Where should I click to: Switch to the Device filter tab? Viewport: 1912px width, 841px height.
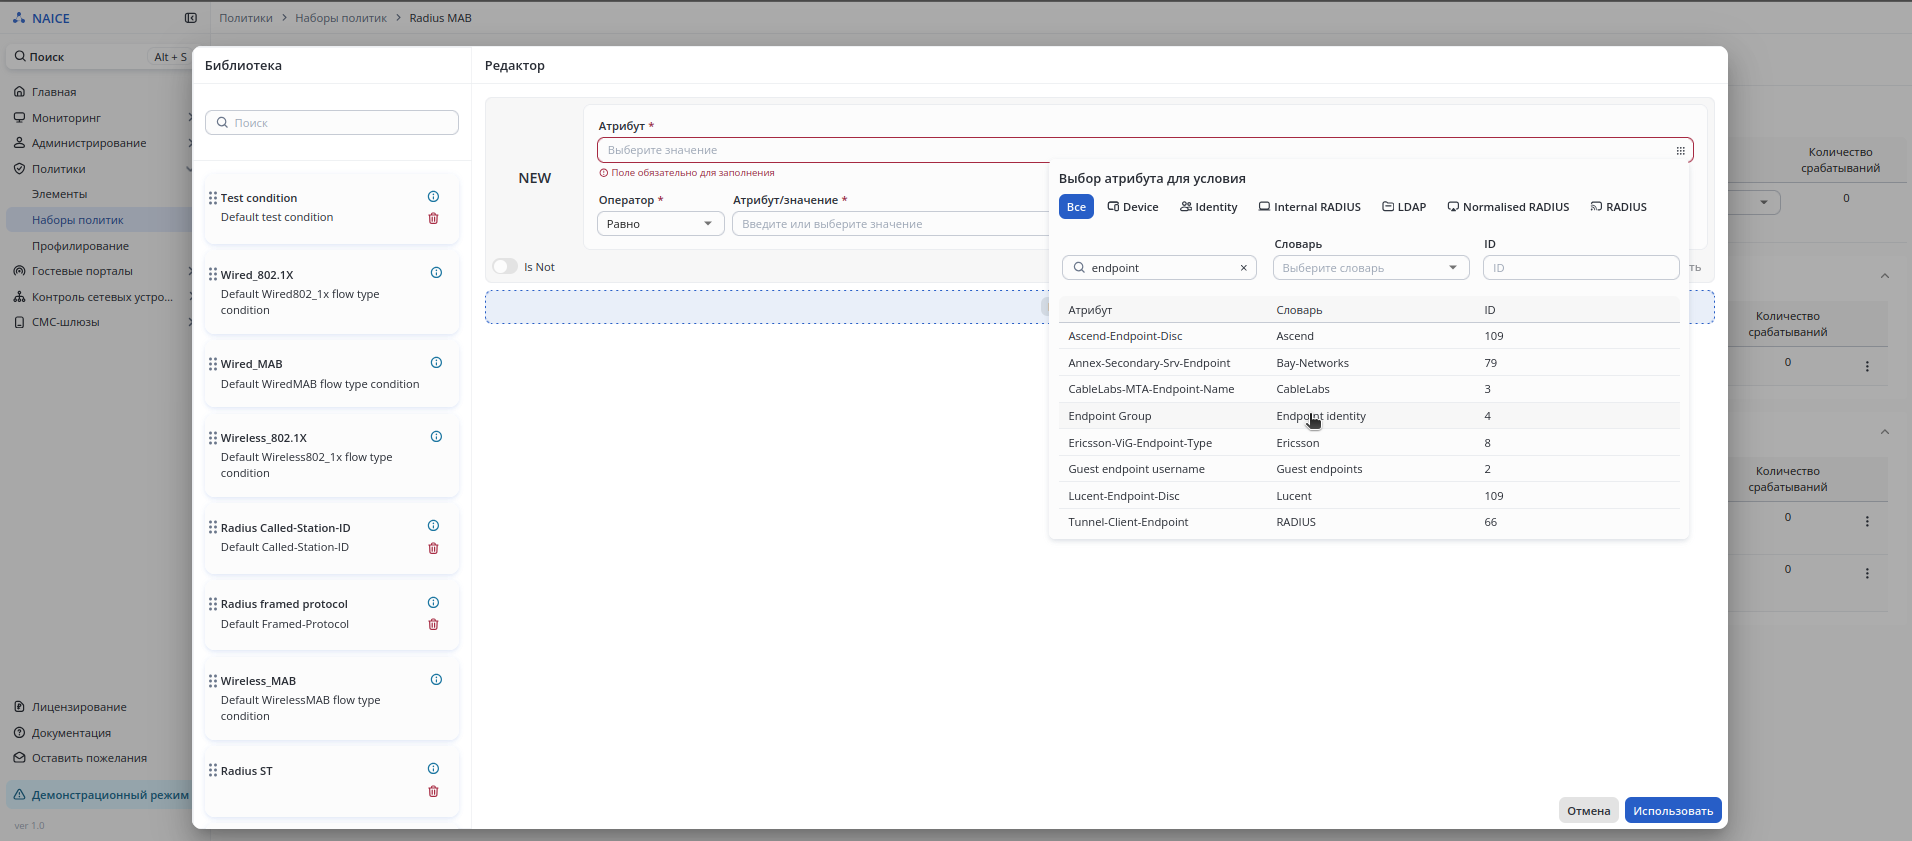click(x=1133, y=207)
